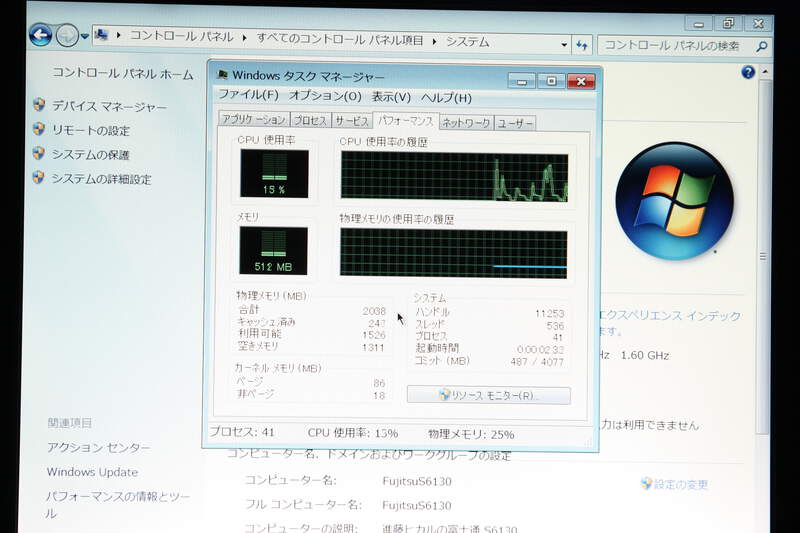Open the blue help question mark icon
The height and width of the screenshot is (533, 800).
[748, 72]
